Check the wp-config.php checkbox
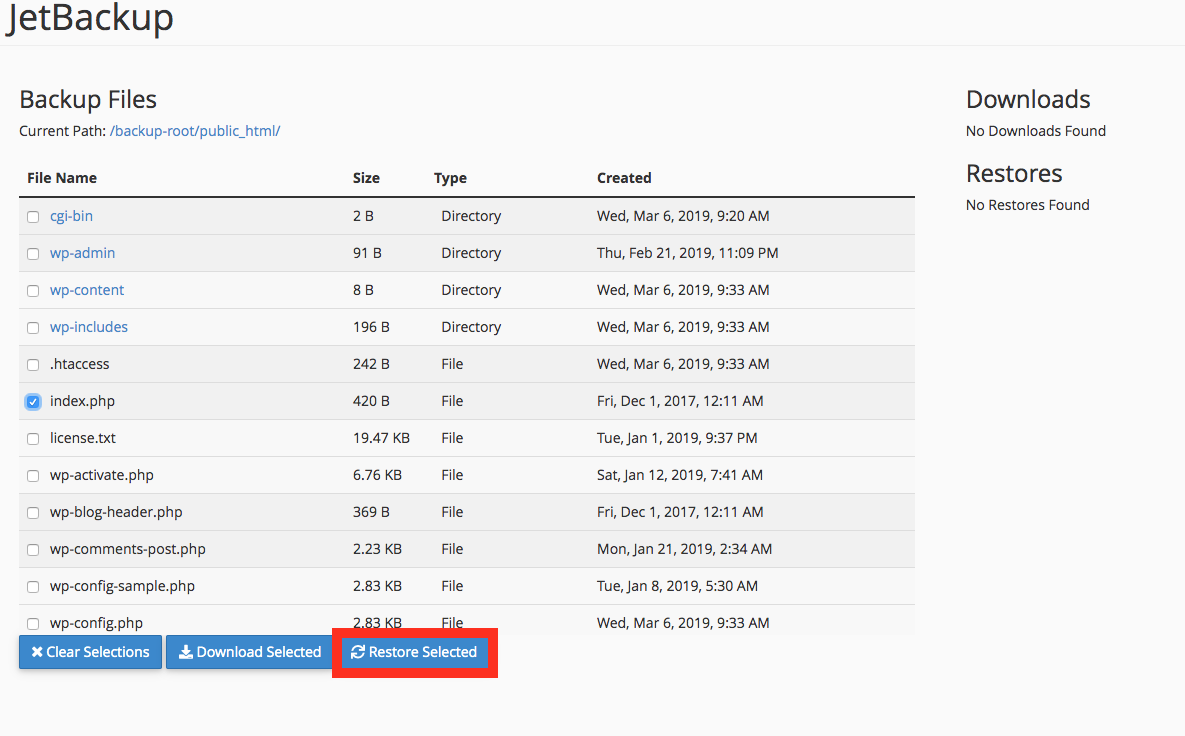Viewport: 1185px width, 736px height. (33, 624)
